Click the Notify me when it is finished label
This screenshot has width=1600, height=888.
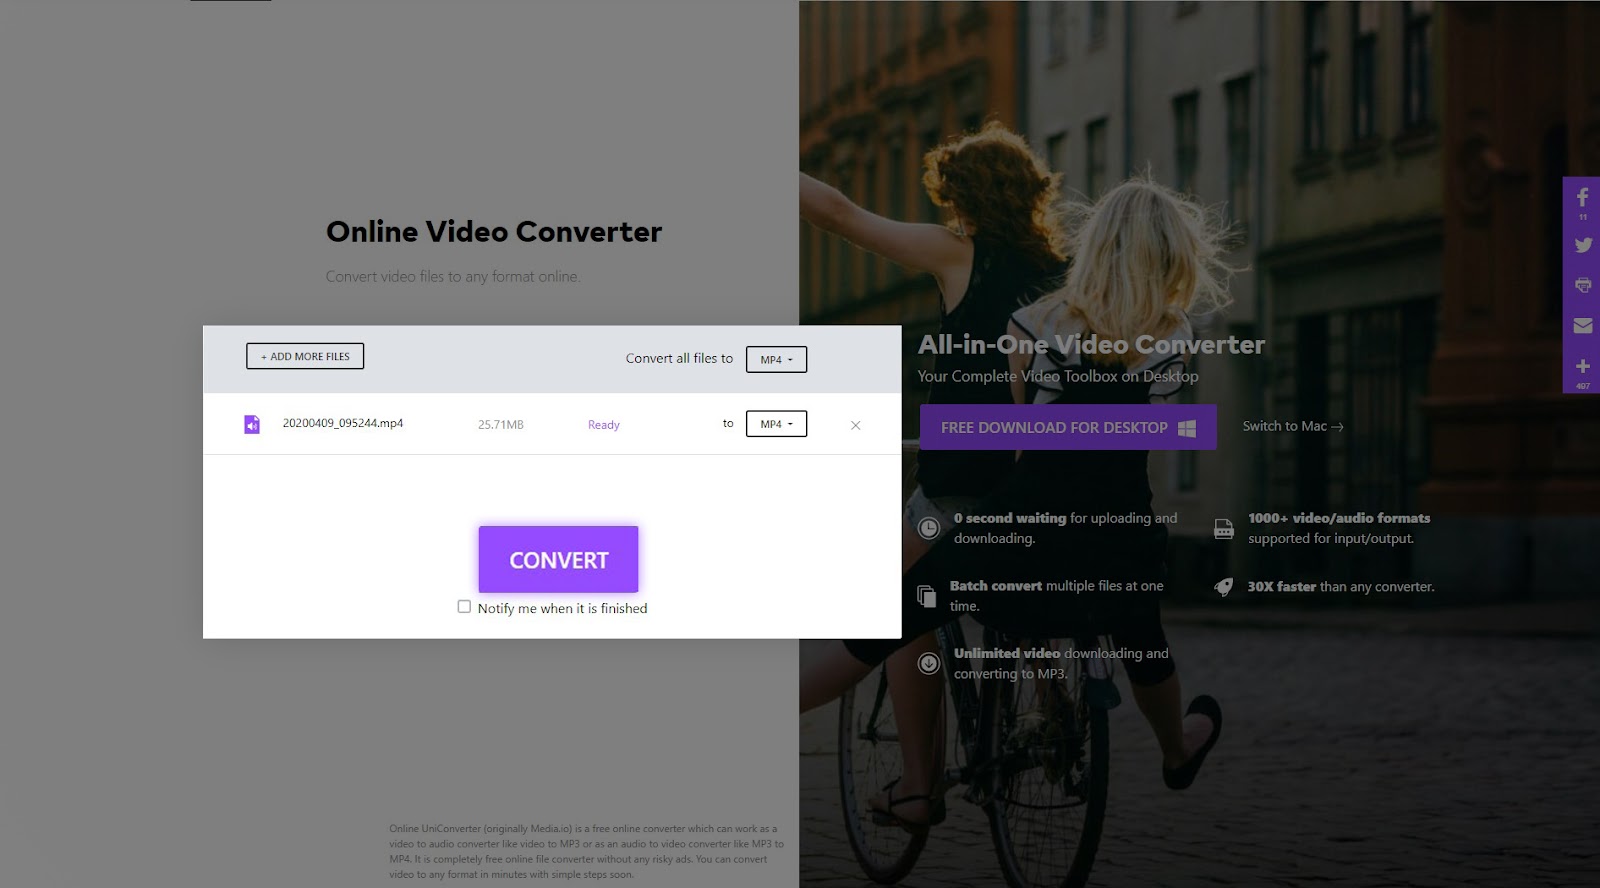pyautogui.click(x=562, y=608)
